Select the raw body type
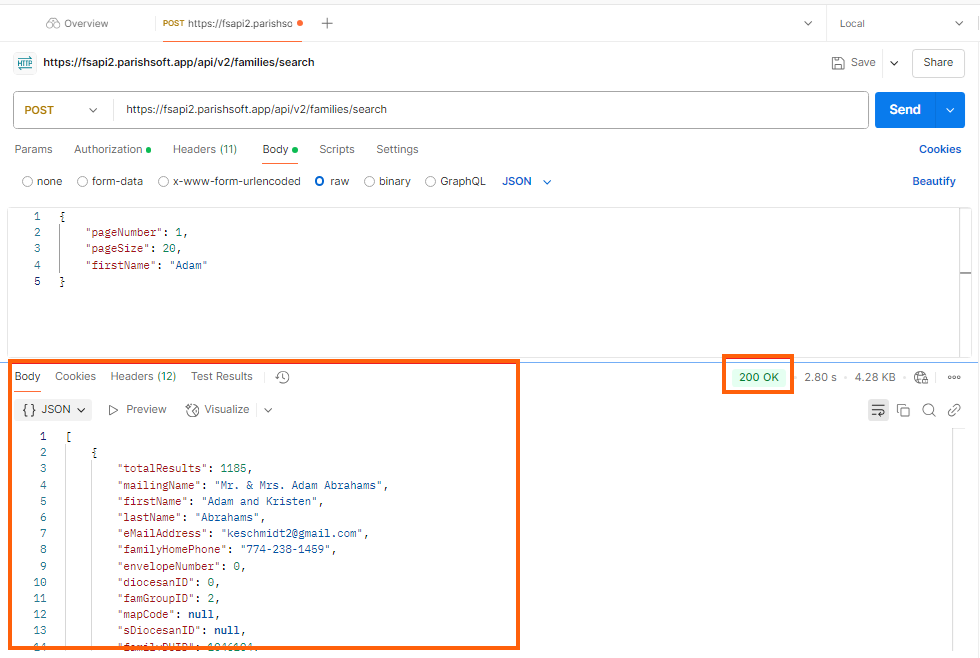The height and width of the screenshot is (658, 980). [x=332, y=181]
